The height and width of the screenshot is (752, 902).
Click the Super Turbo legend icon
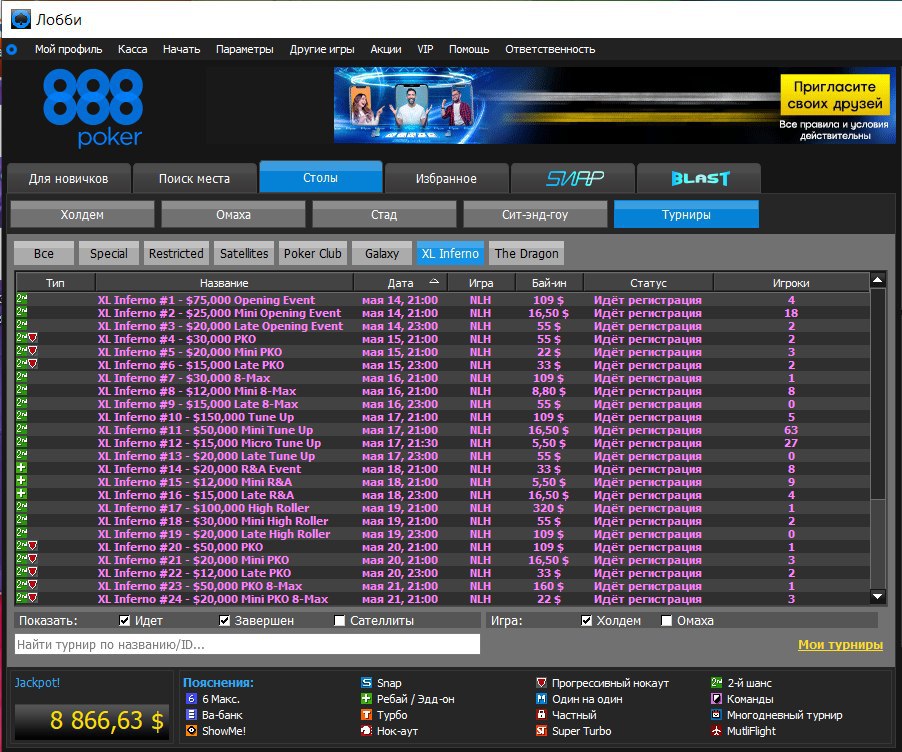pos(541,731)
